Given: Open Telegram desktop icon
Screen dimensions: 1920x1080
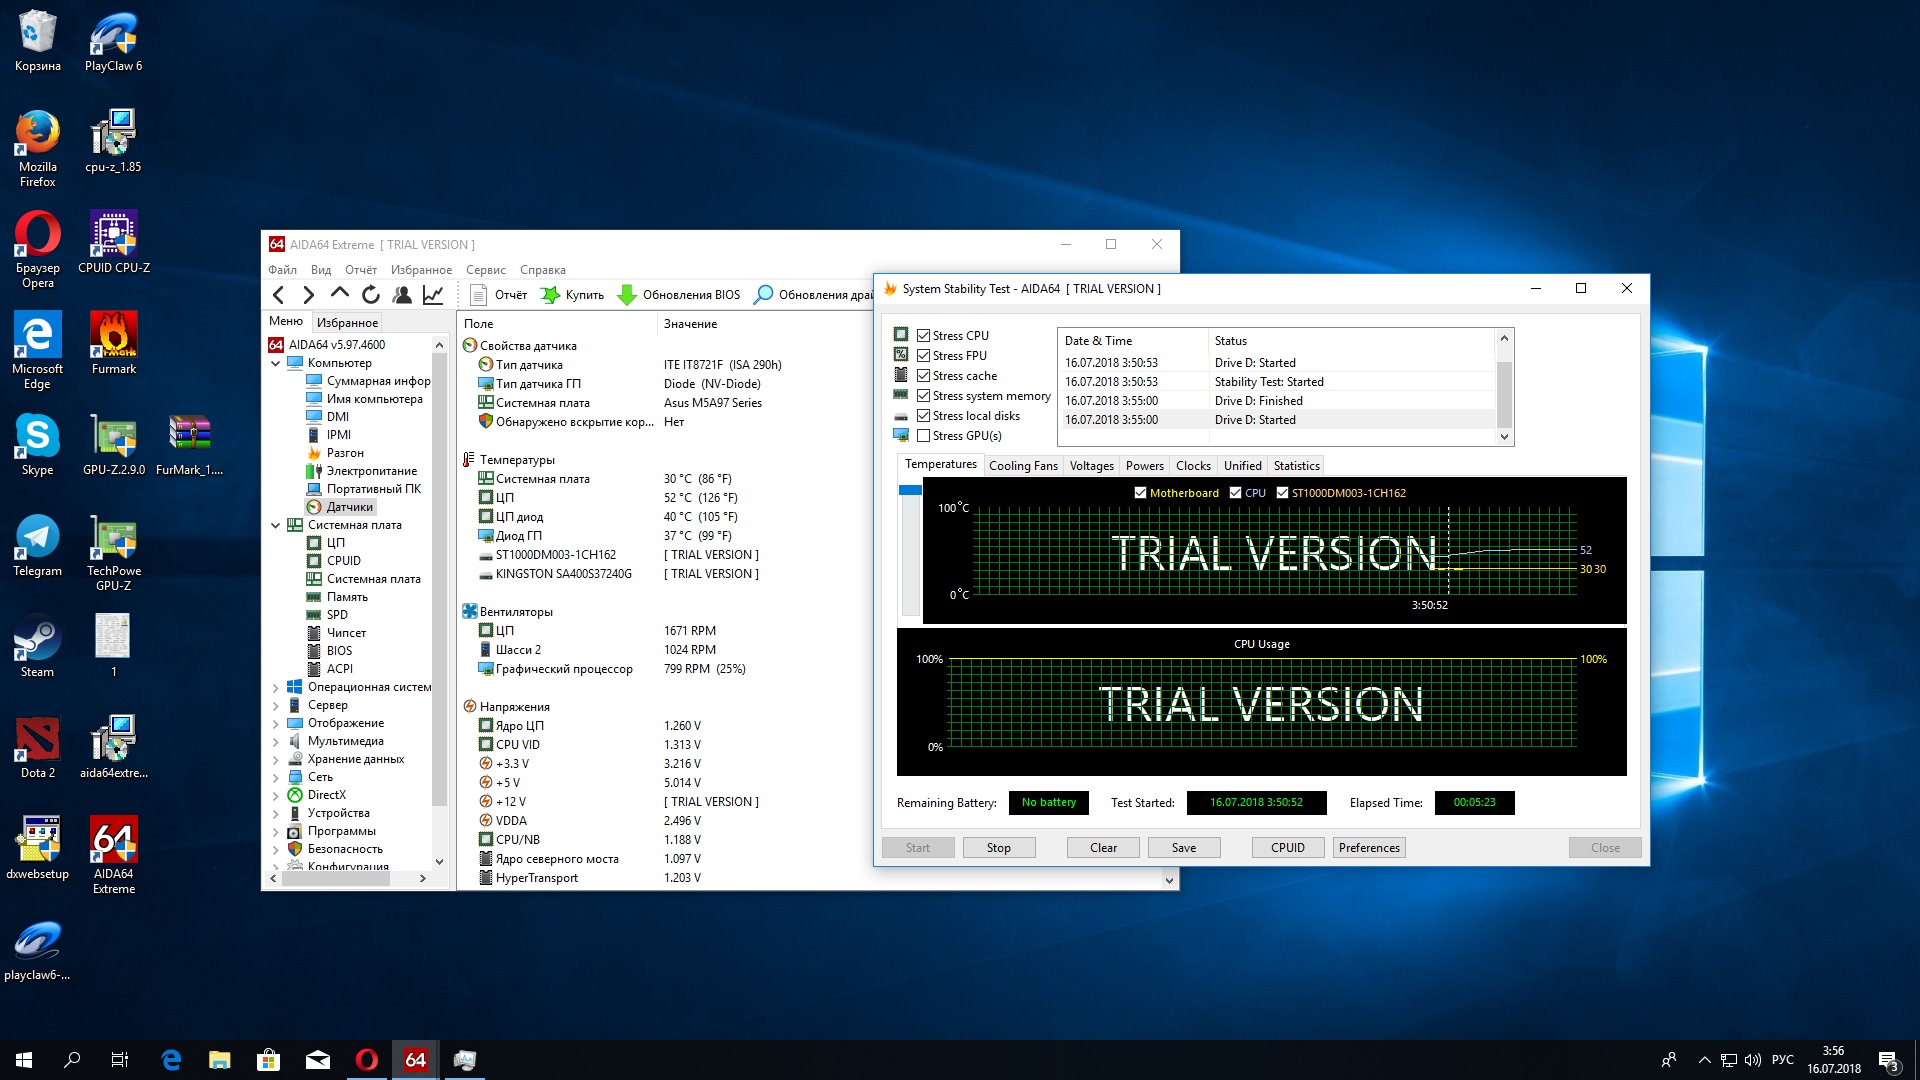Looking at the screenshot, I should coord(38,545).
